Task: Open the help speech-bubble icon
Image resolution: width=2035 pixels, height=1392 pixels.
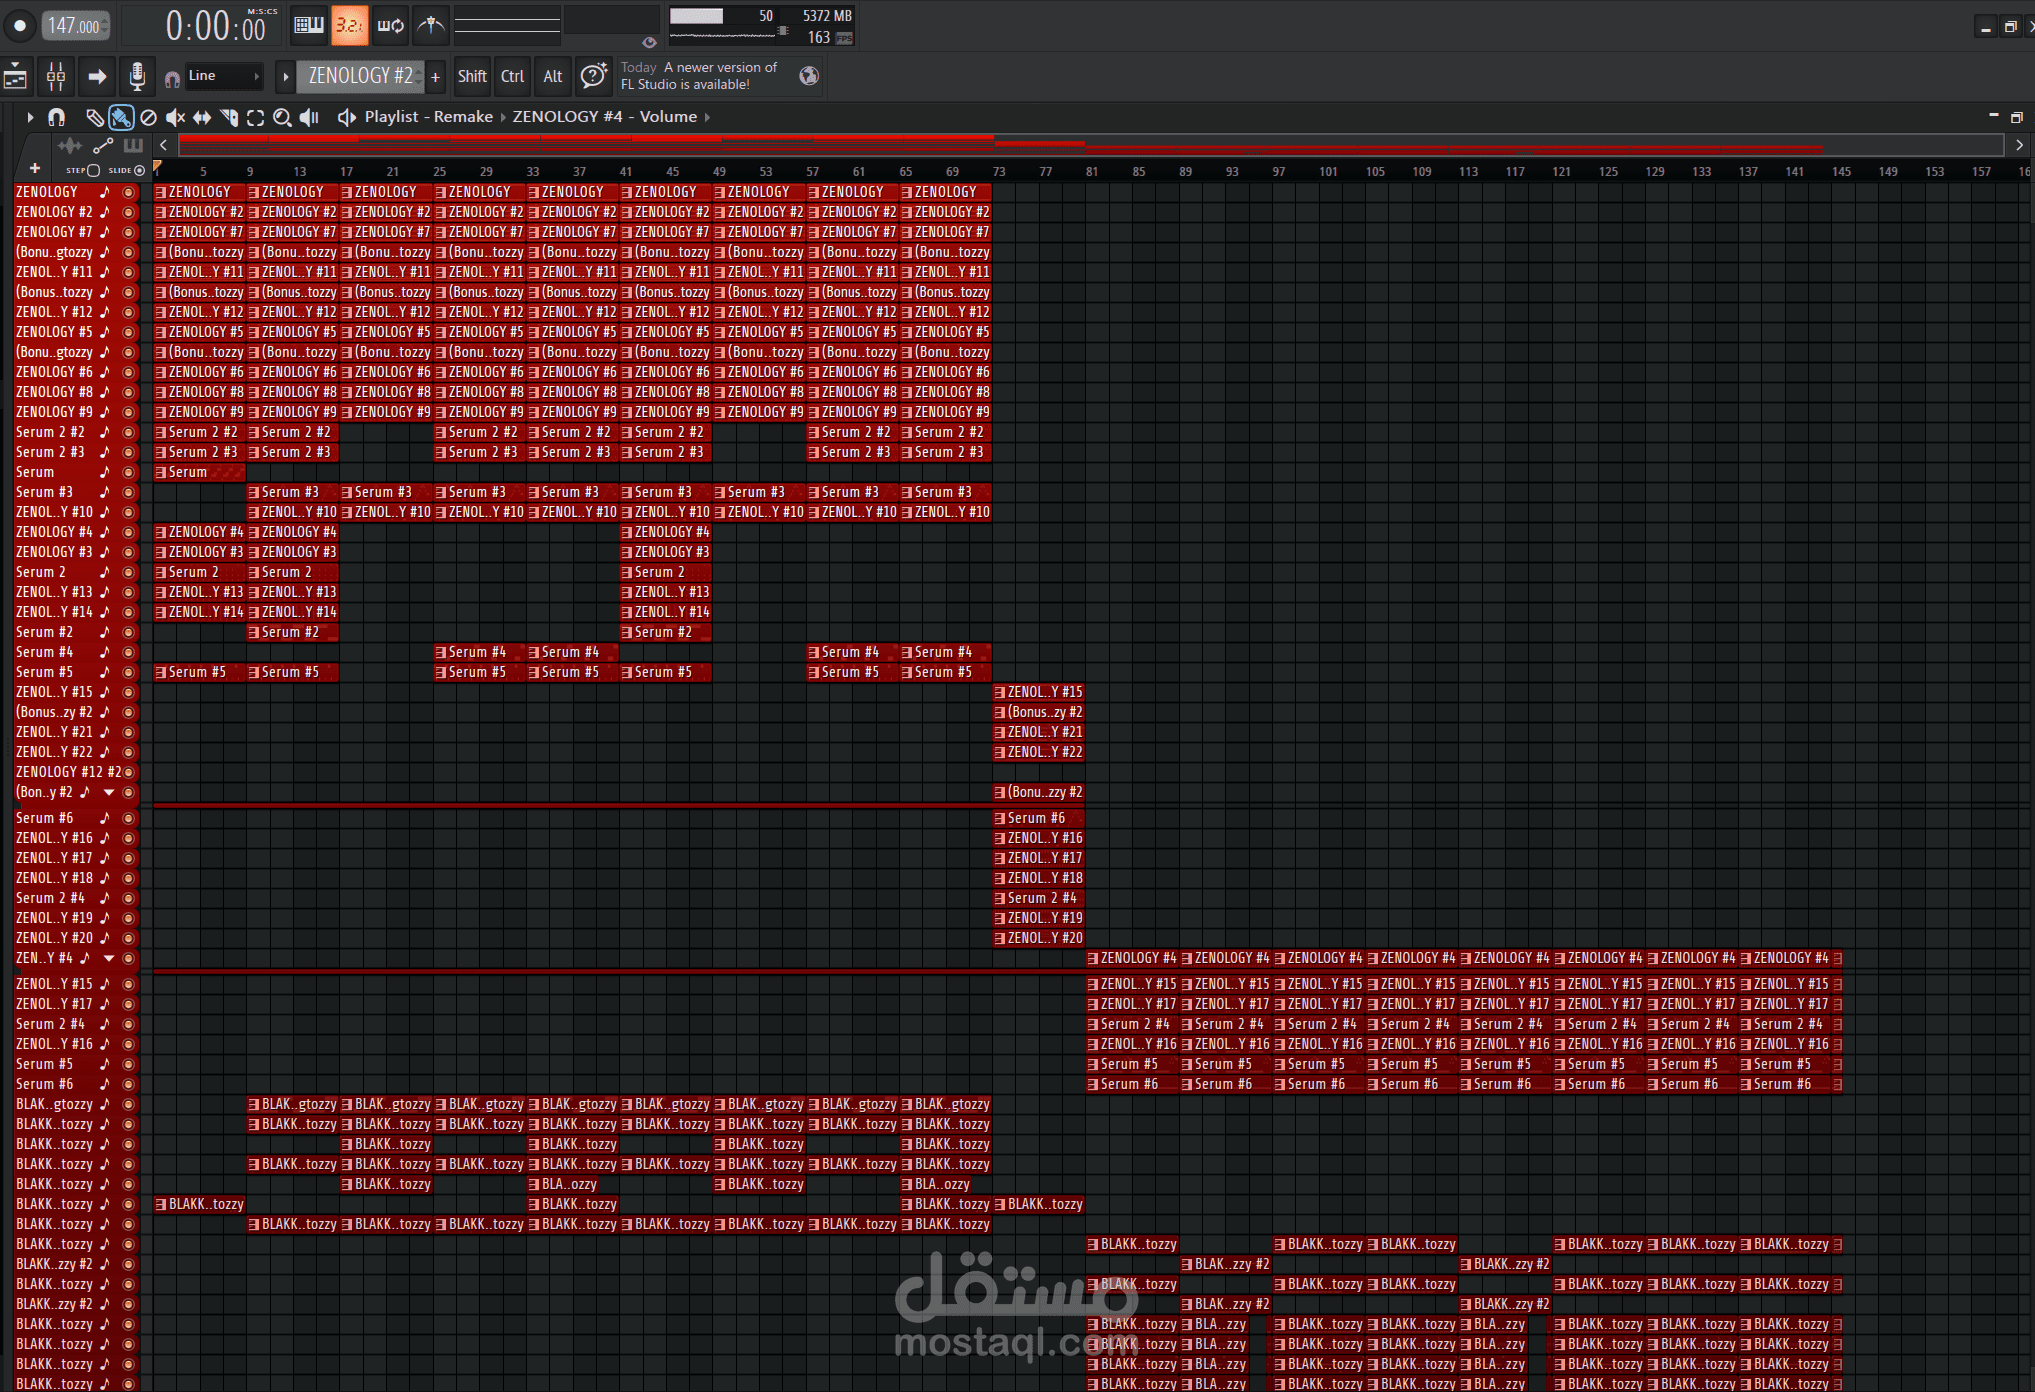Action: (594, 76)
